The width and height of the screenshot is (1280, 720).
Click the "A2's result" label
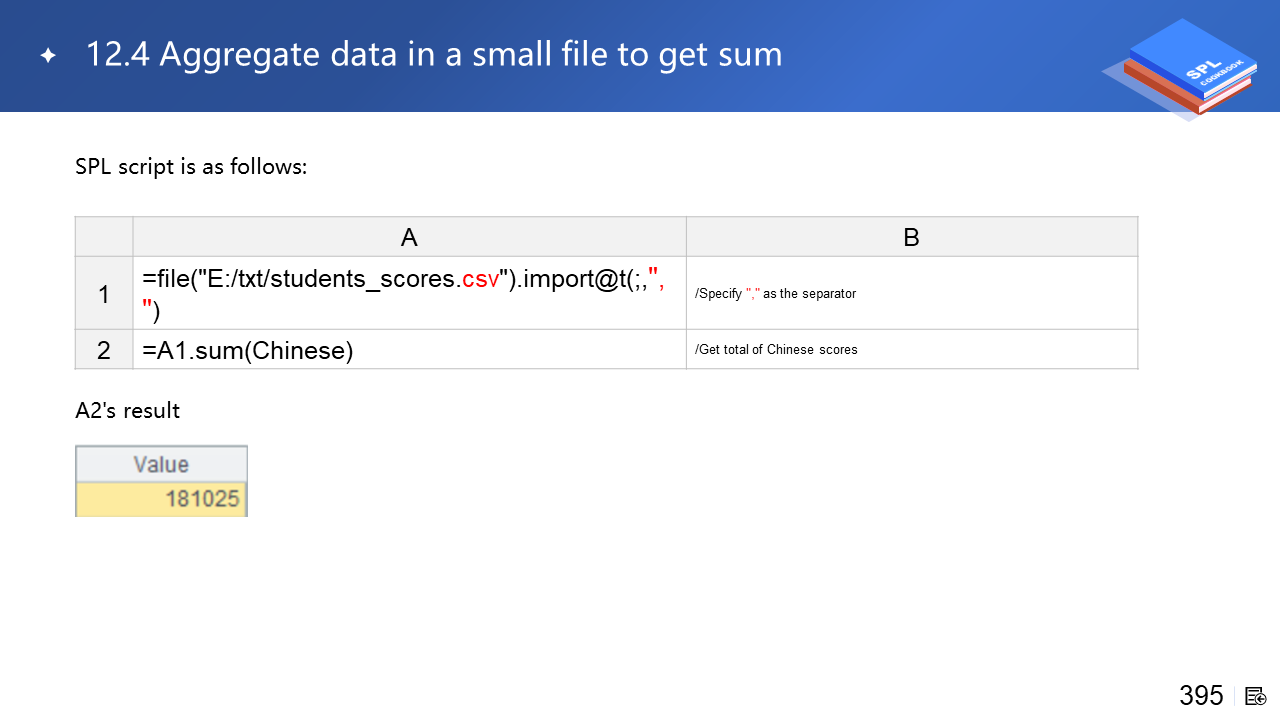[127, 410]
